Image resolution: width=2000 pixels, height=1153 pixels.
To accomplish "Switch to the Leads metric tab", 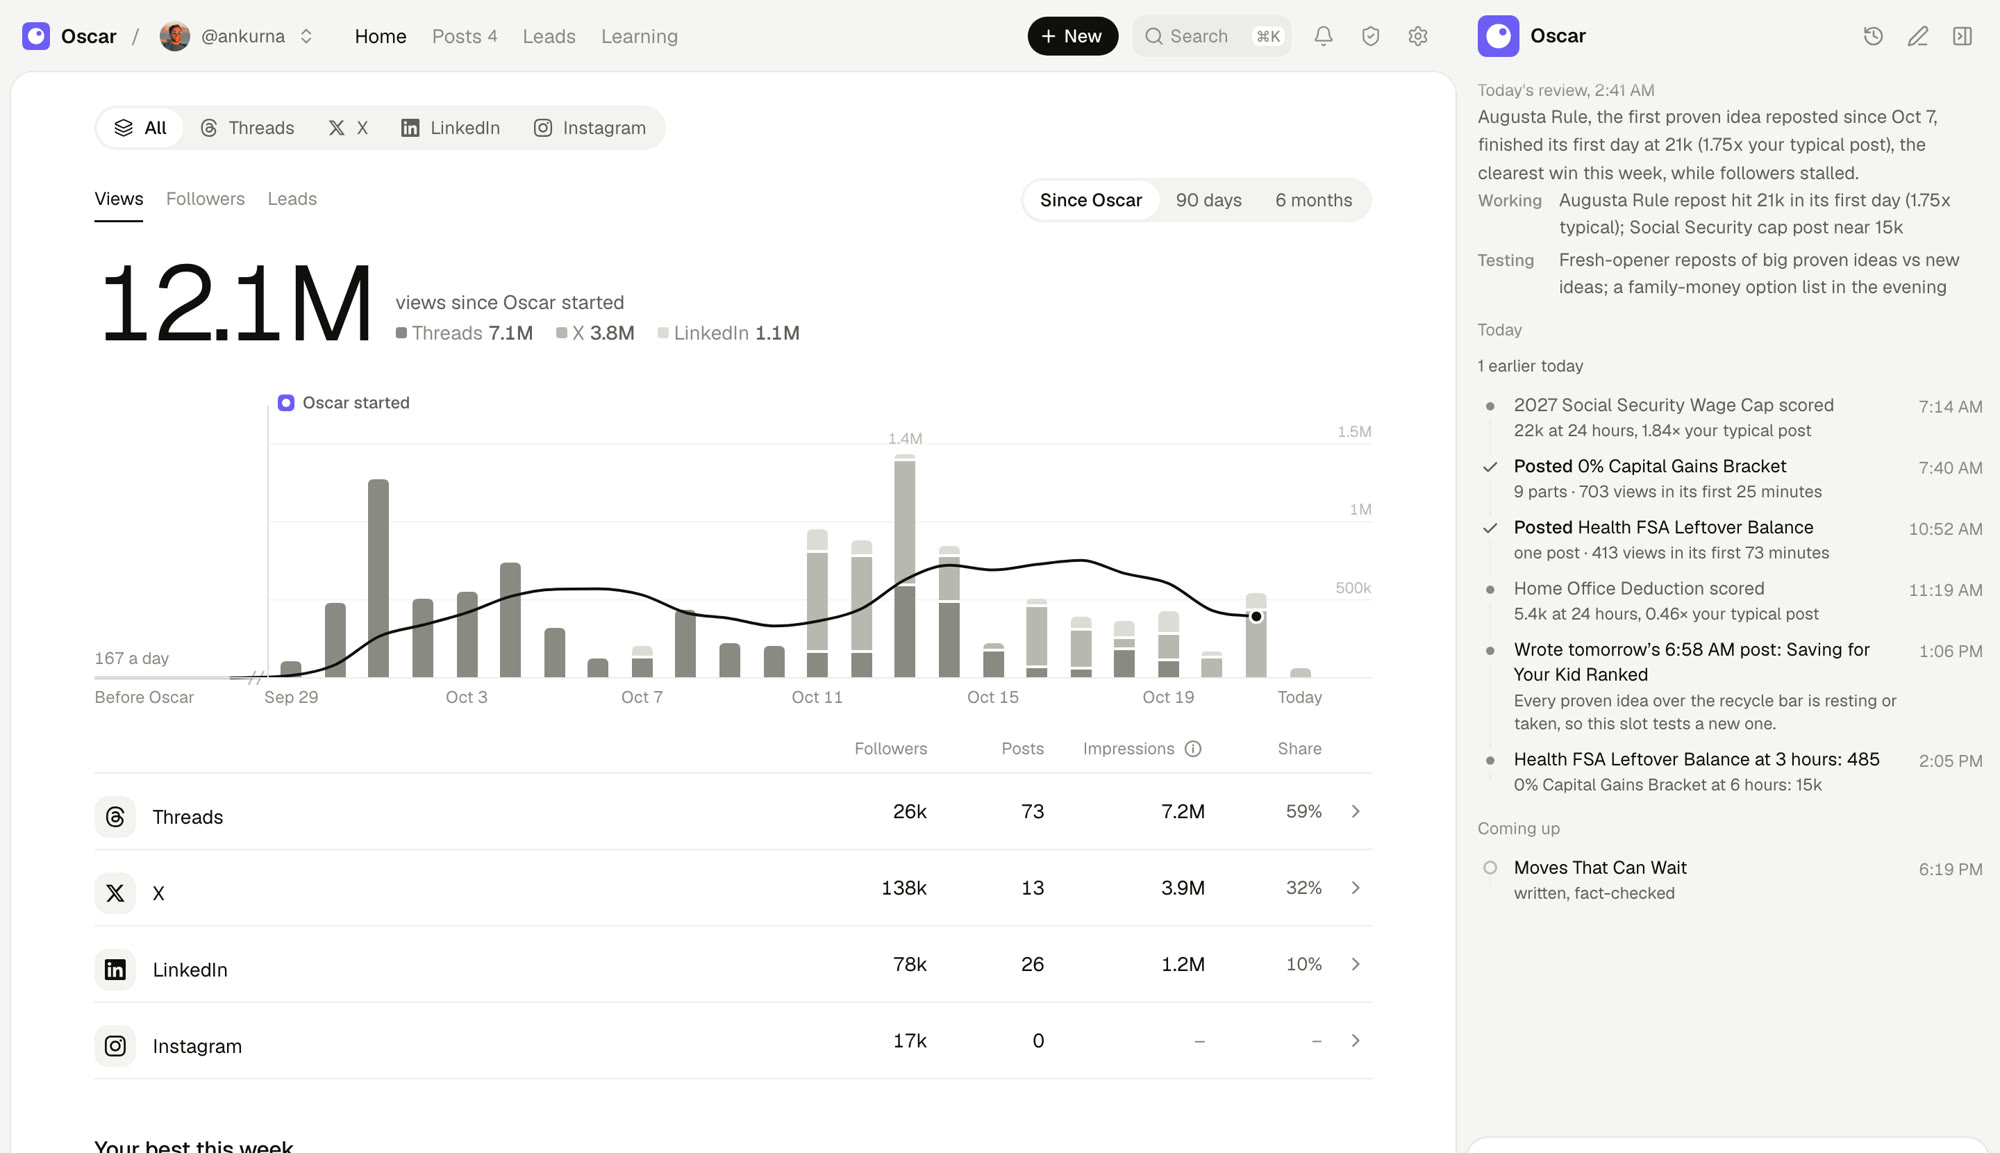I will tap(292, 199).
